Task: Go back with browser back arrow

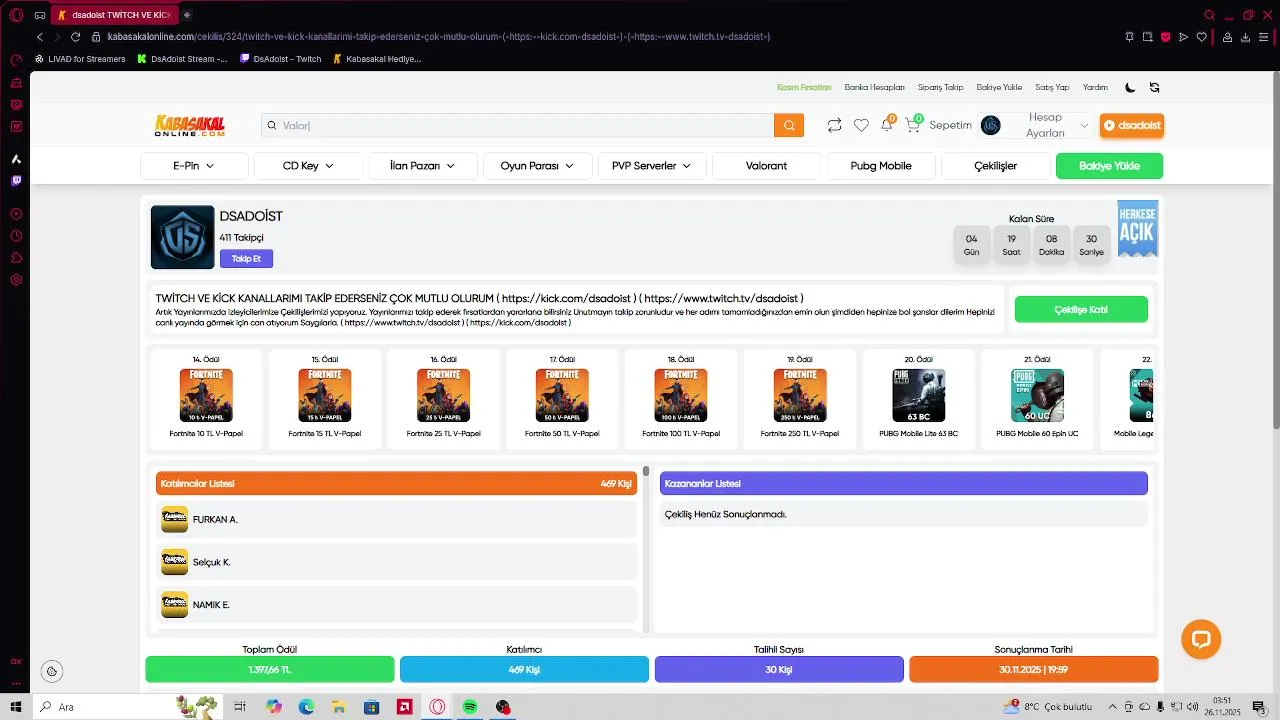Action: (40, 37)
